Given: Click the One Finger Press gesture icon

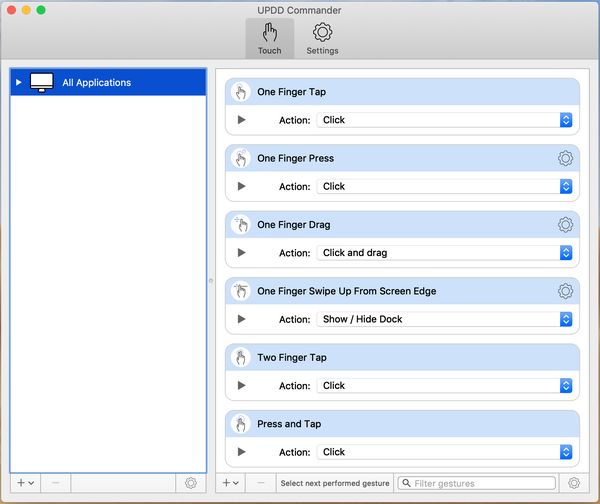Looking at the screenshot, I should [x=241, y=158].
